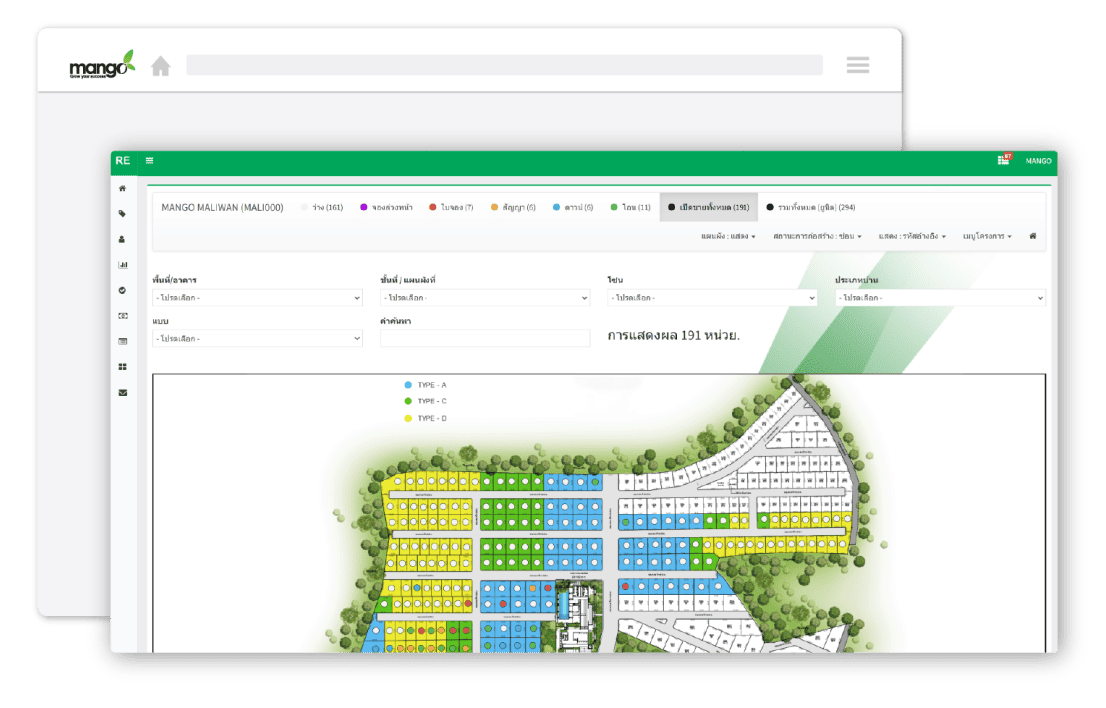Screen dimensions: 1106x708
Task: Click the blue TYPE - A legend swatch
Action: 408,385
